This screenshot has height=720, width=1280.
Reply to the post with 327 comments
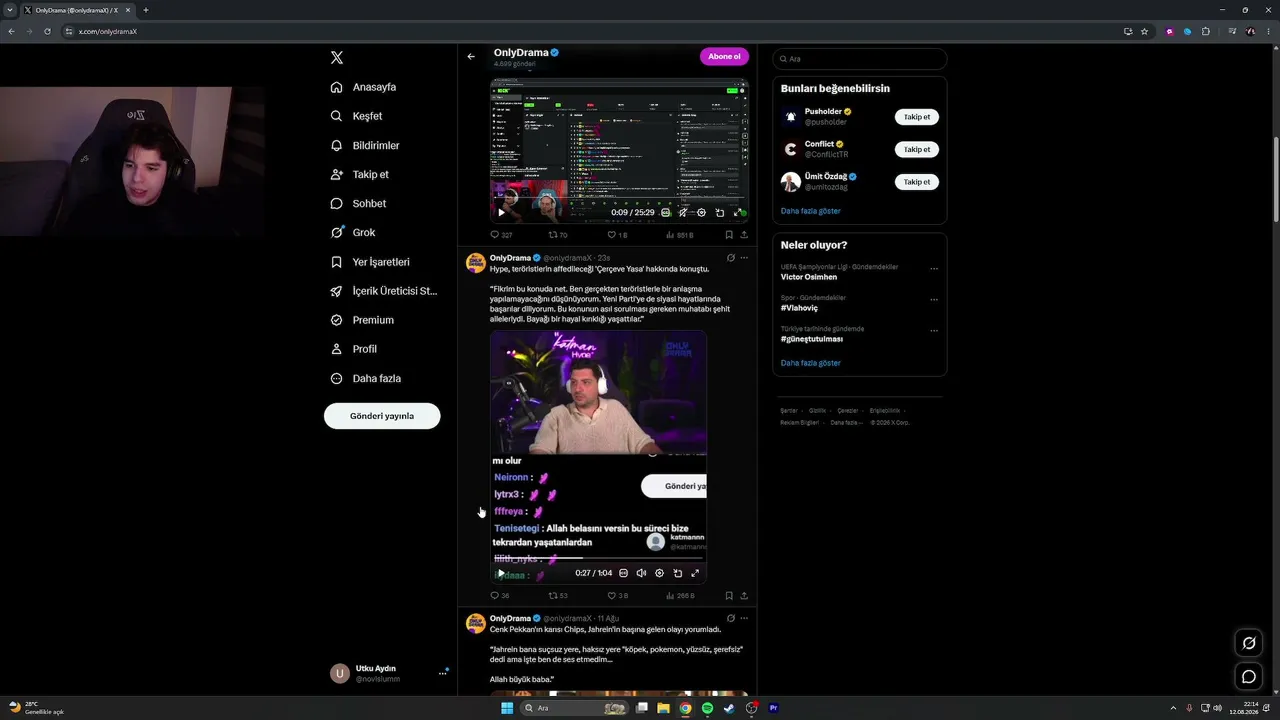501,235
